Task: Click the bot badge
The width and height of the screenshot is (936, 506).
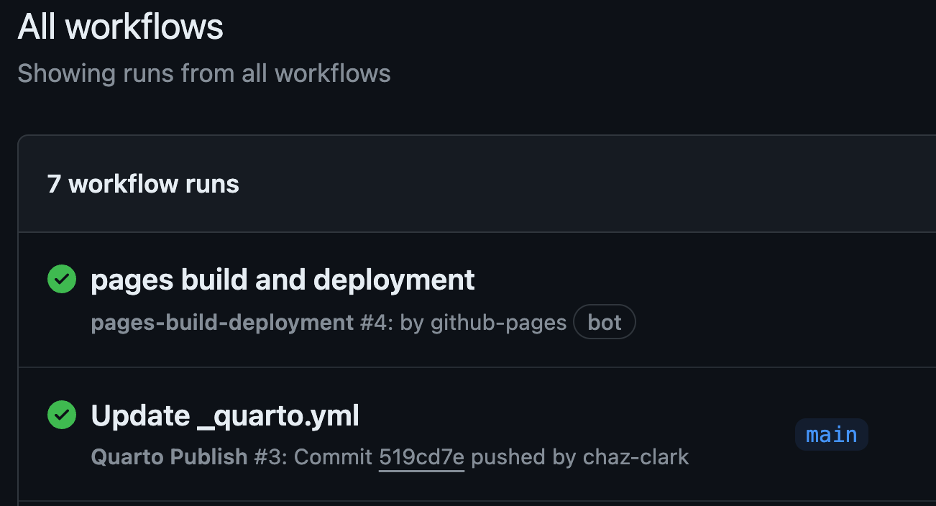Action: (604, 323)
